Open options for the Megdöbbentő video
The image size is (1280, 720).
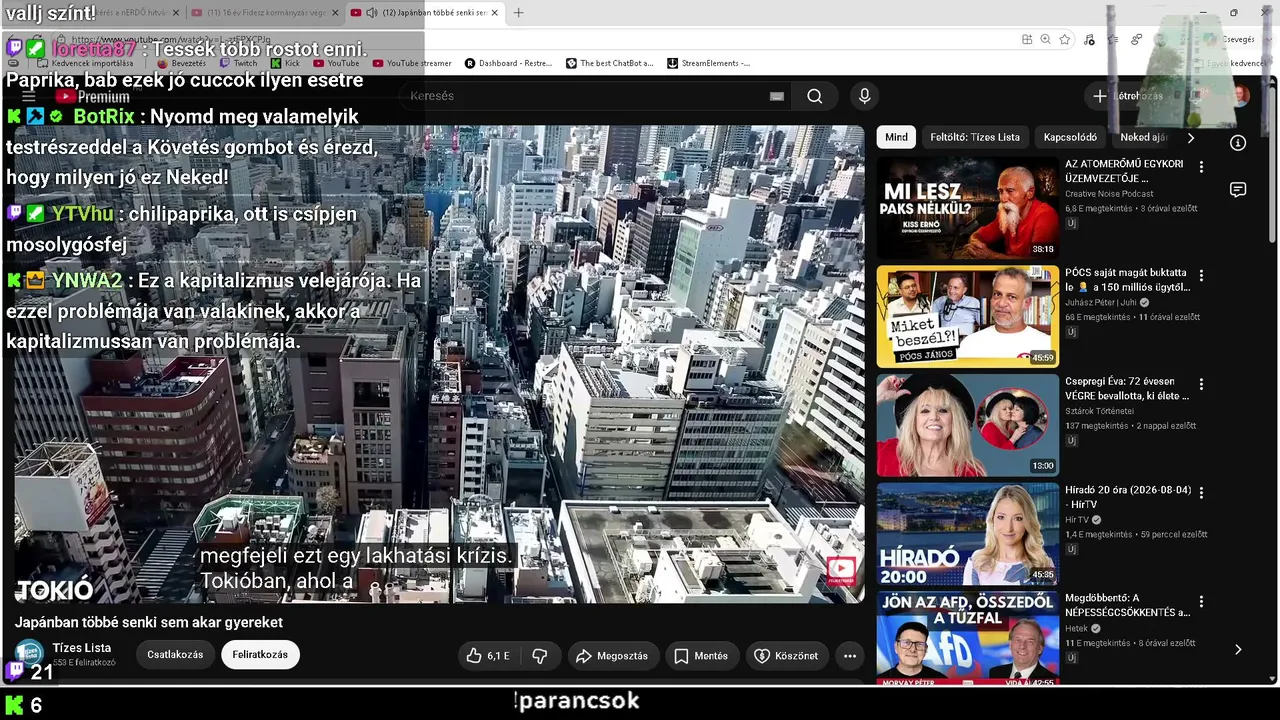click(1201, 603)
